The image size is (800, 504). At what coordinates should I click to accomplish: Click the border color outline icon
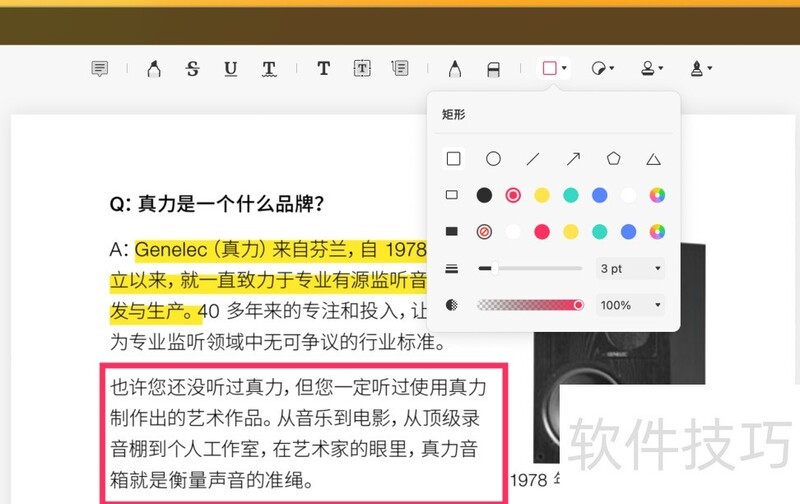pos(452,195)
